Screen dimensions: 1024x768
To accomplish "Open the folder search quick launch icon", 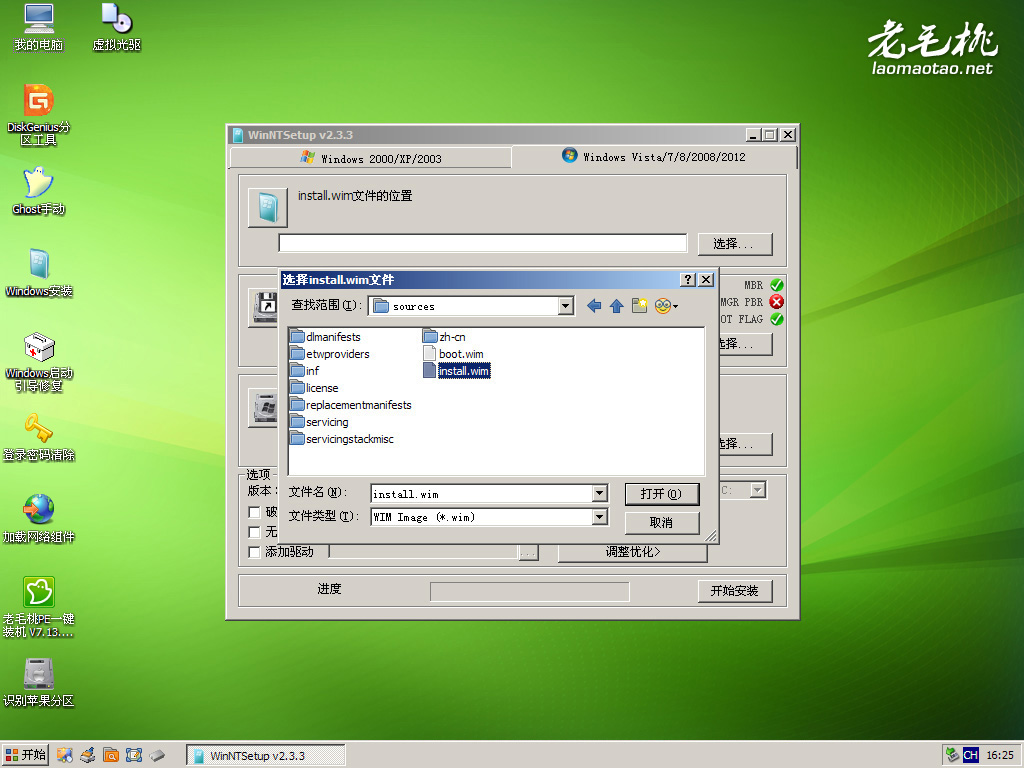I will click(111, 756).
